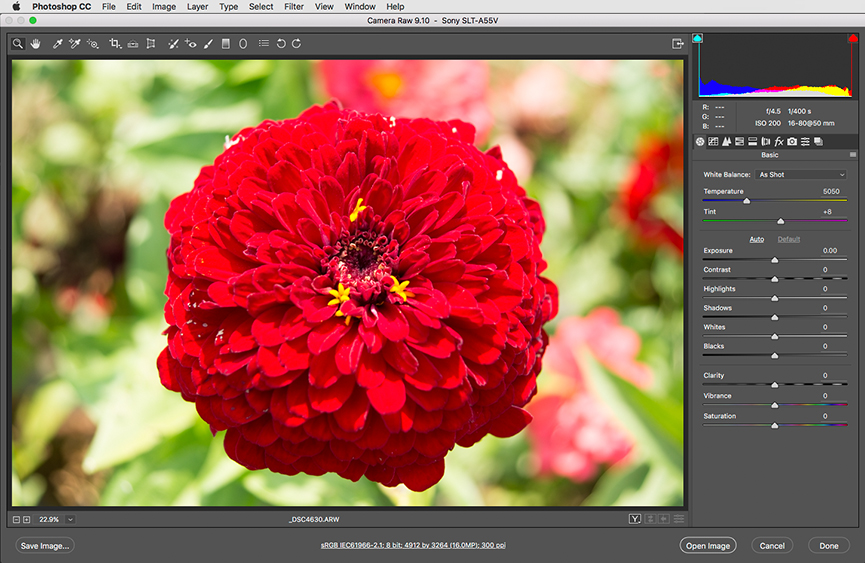Select the White Balance eyedropper tool
Image resolution: width=865 pixels, height=563 pixels.
[x=57, y=44]
